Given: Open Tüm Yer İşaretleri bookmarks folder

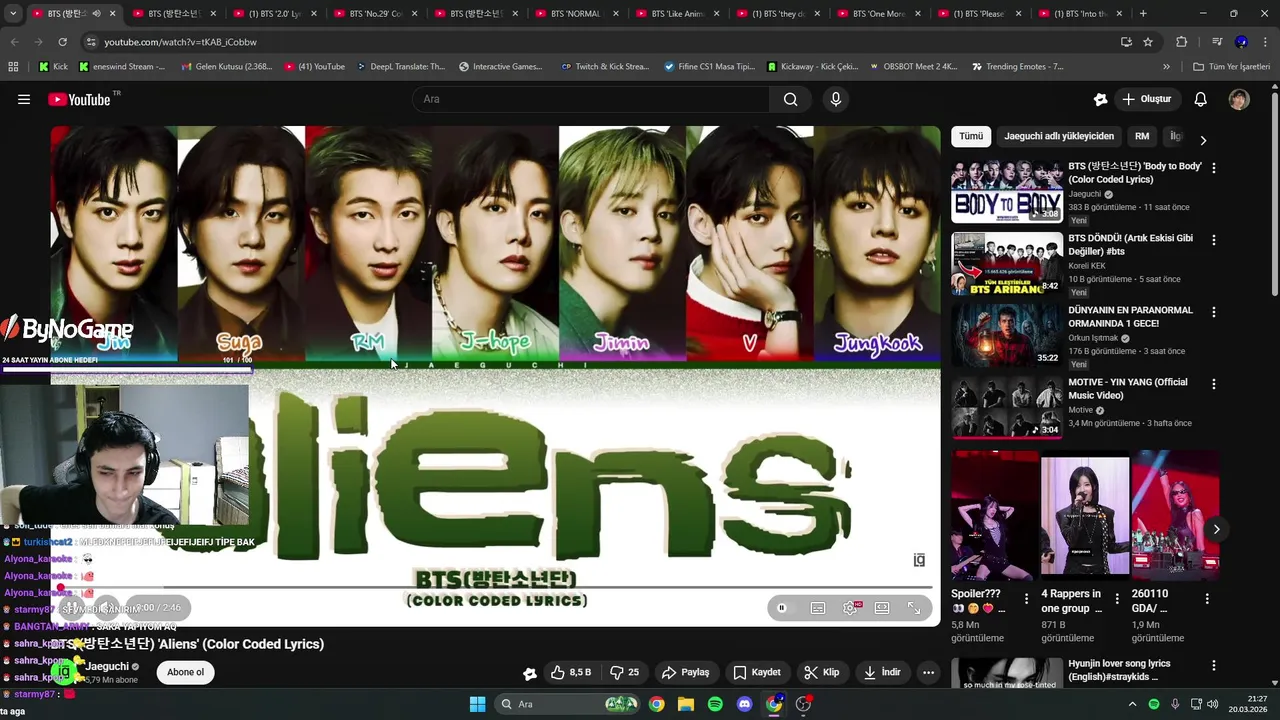Looking at the screenshot, I should 1232,67.
